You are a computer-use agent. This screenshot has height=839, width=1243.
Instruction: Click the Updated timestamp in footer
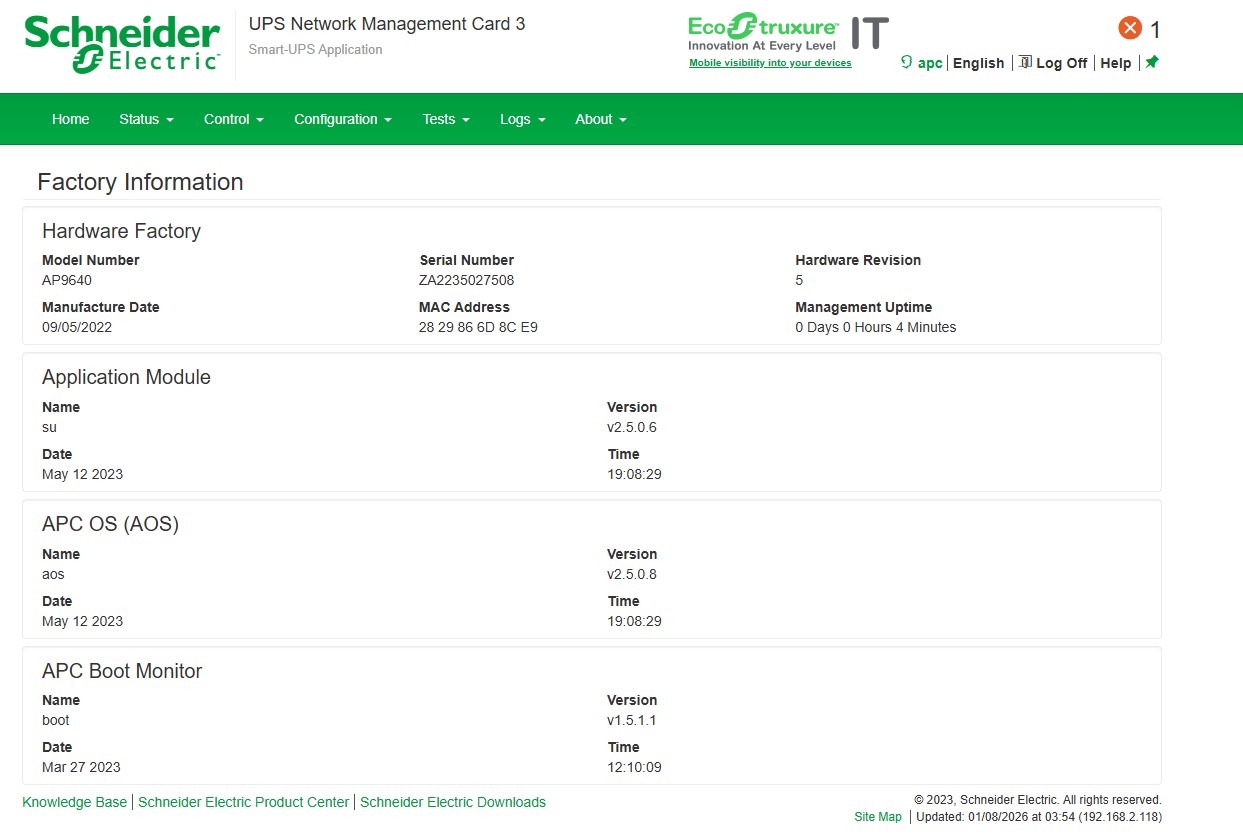(x=1039, y=817)
